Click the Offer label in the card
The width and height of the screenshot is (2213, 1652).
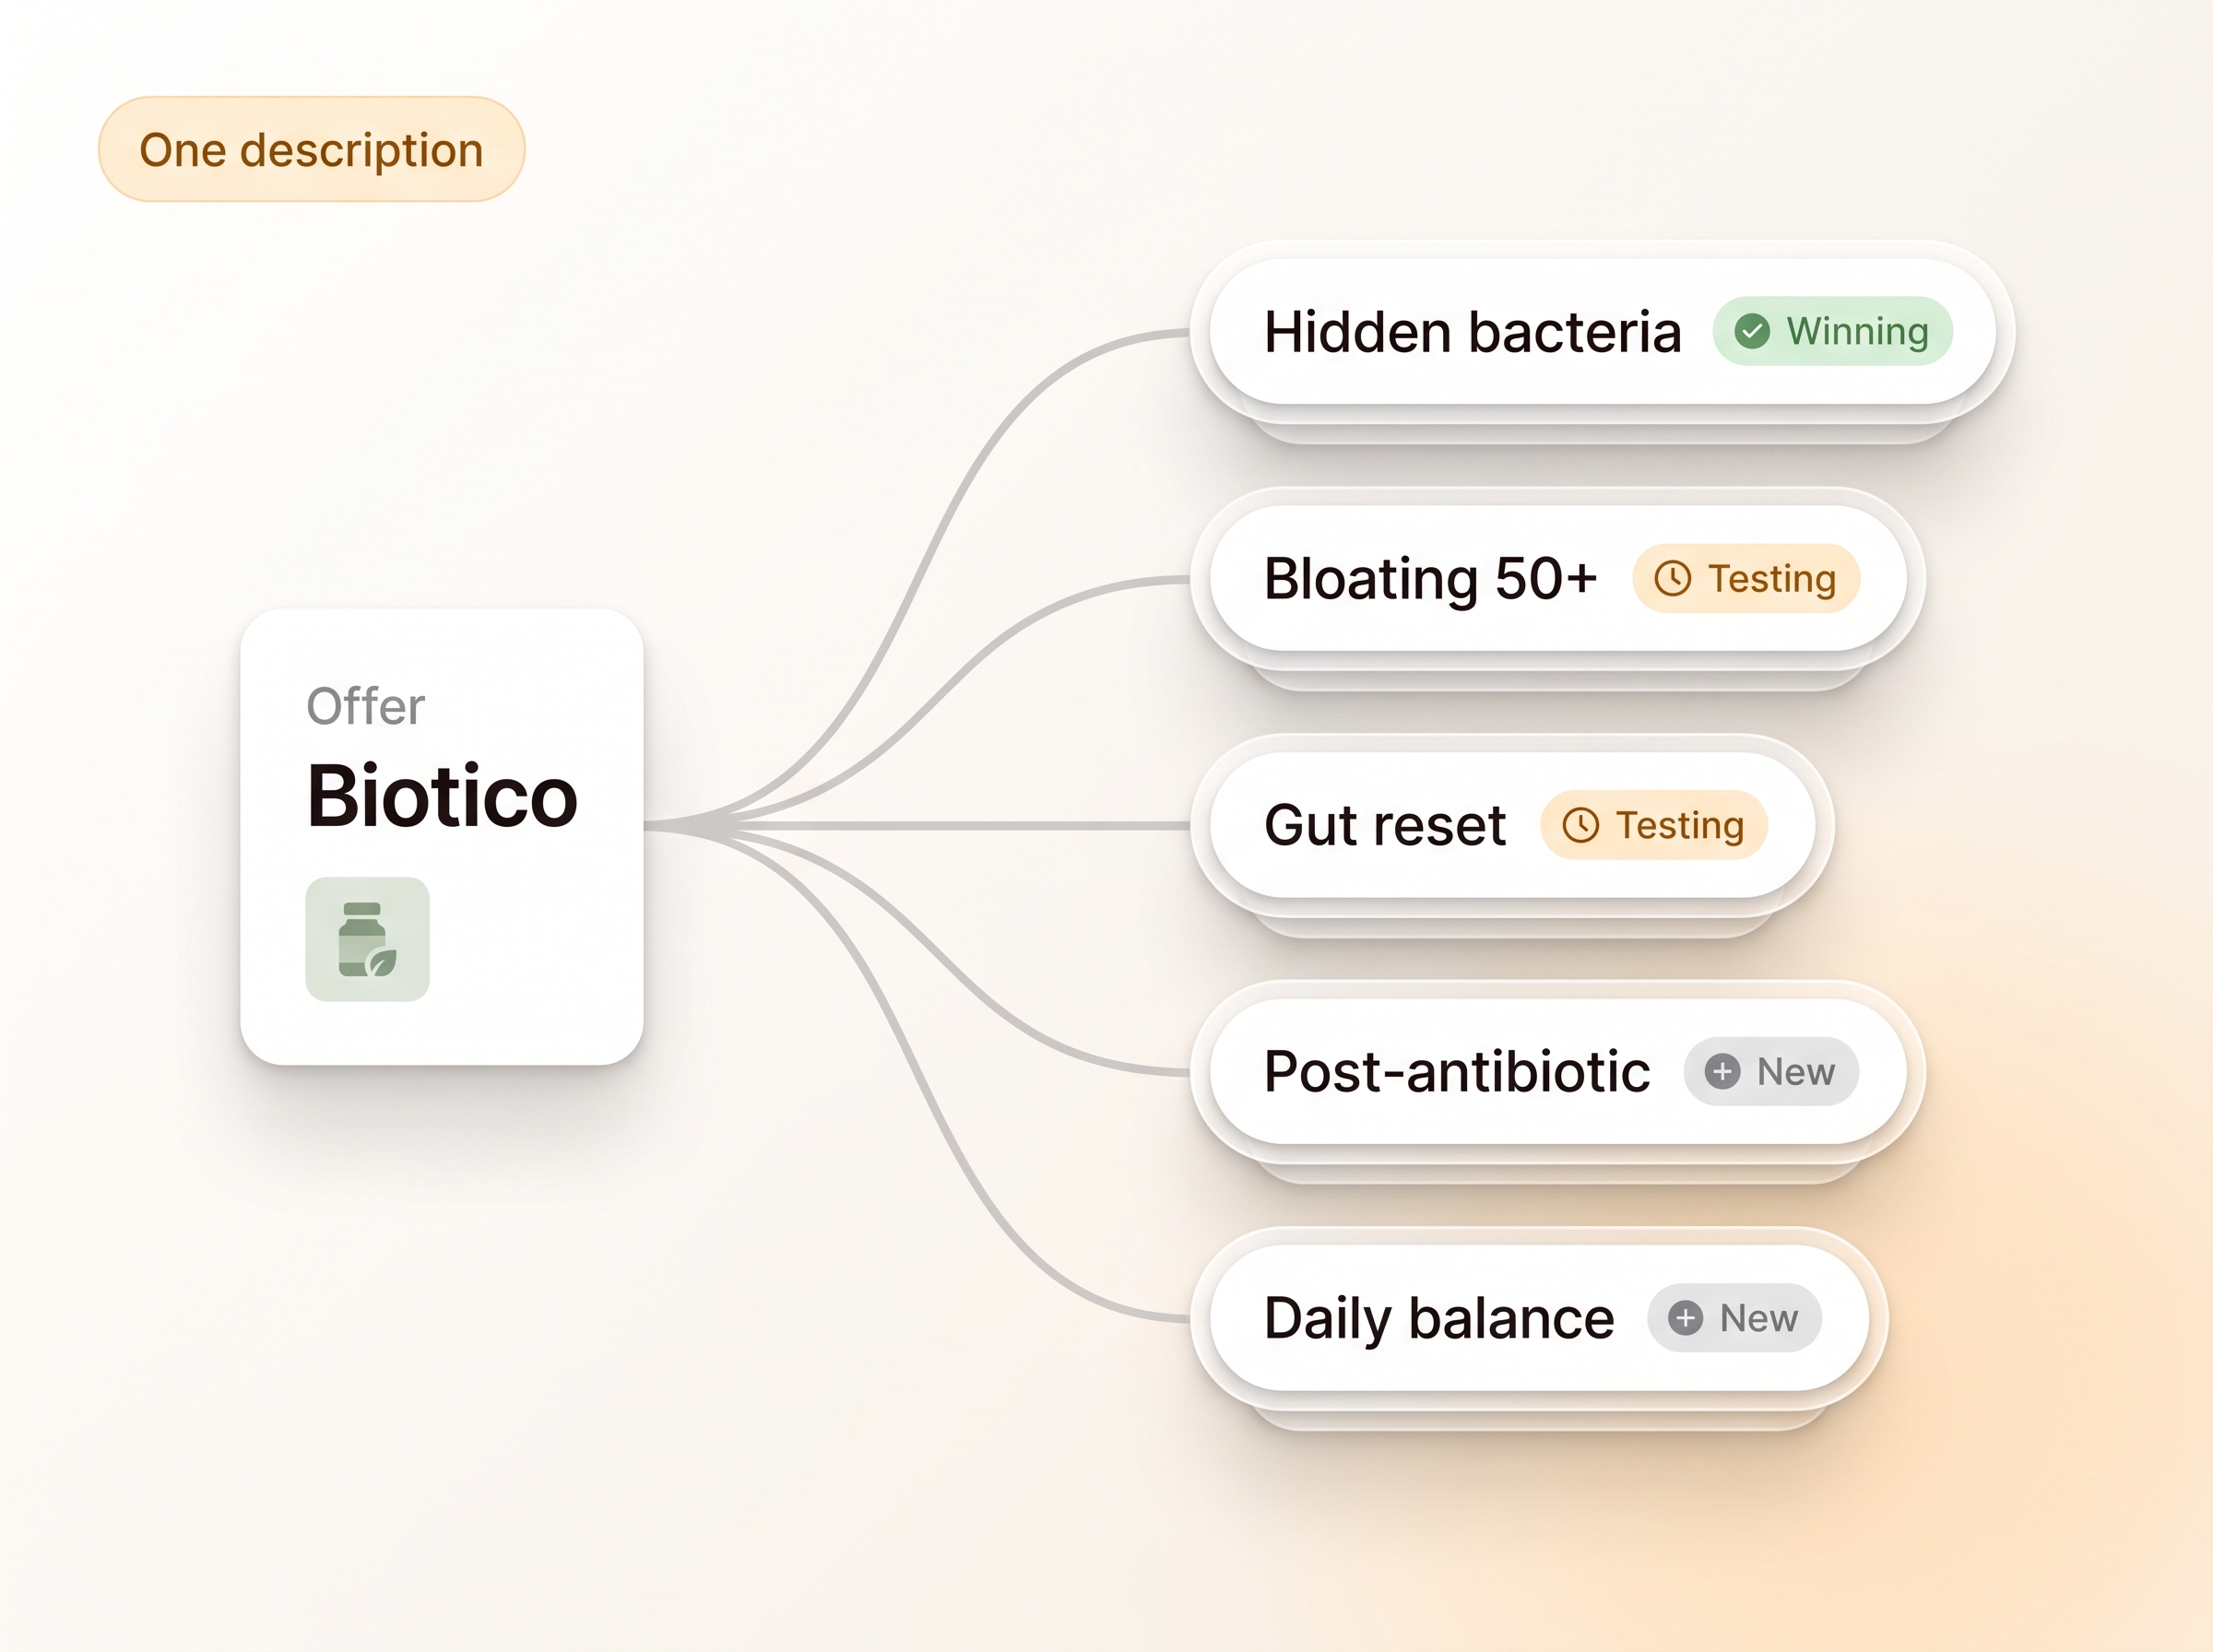(x=365, y=706)
